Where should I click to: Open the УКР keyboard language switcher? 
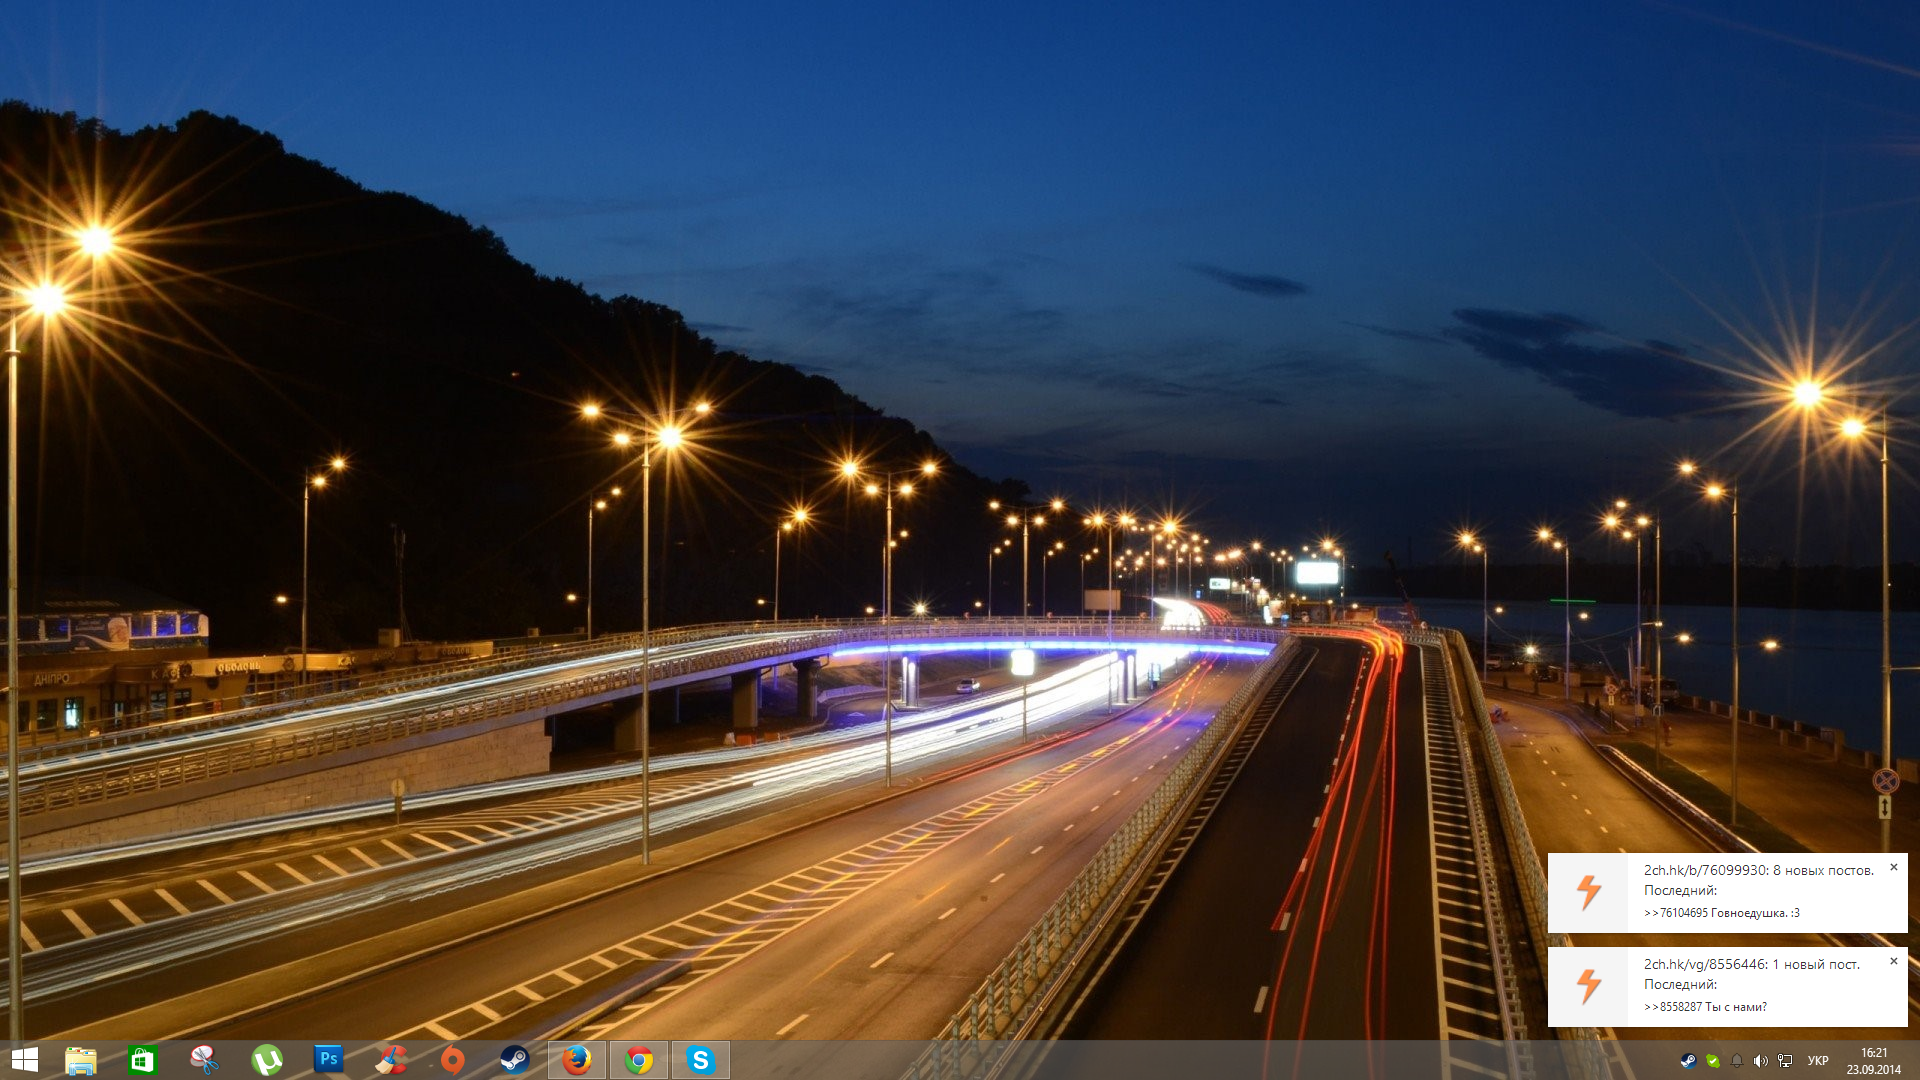click(1818, 1061)
